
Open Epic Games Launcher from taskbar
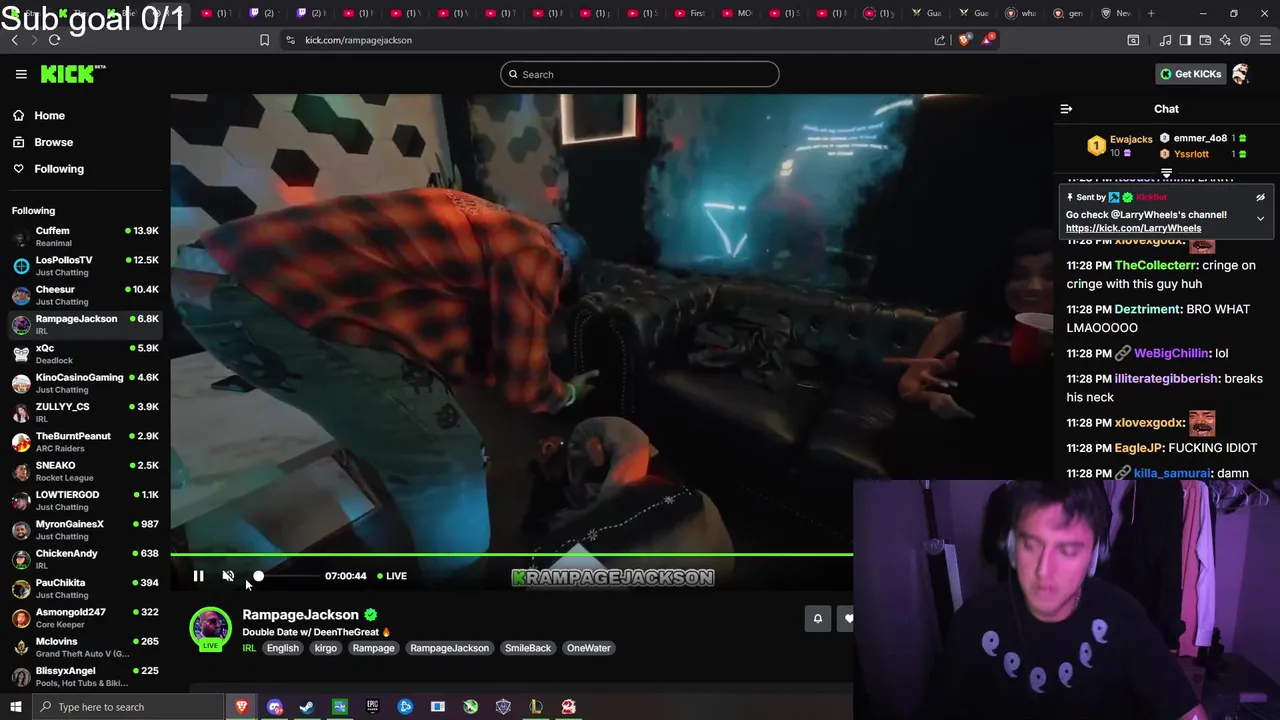coord(372,707)
